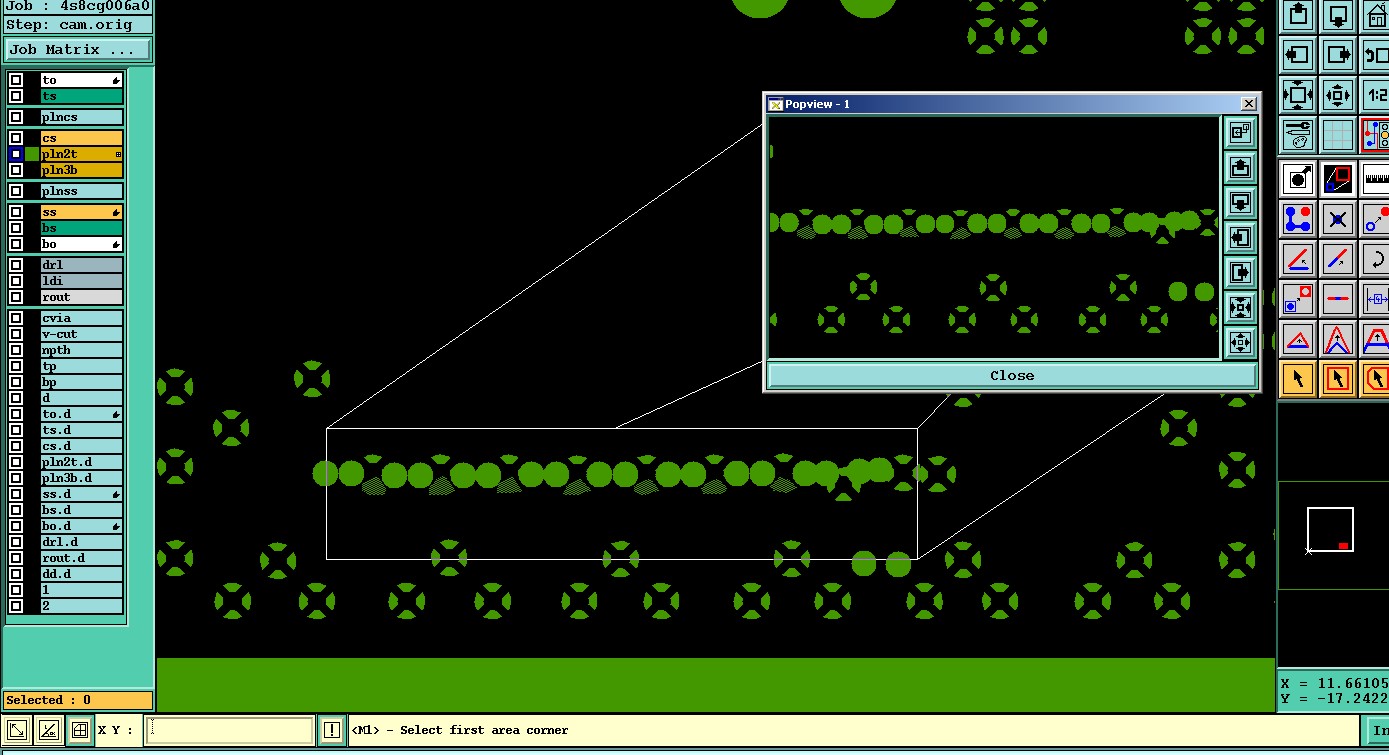
Task: Select the 'ldi' layer name
Action: [82, 281]
